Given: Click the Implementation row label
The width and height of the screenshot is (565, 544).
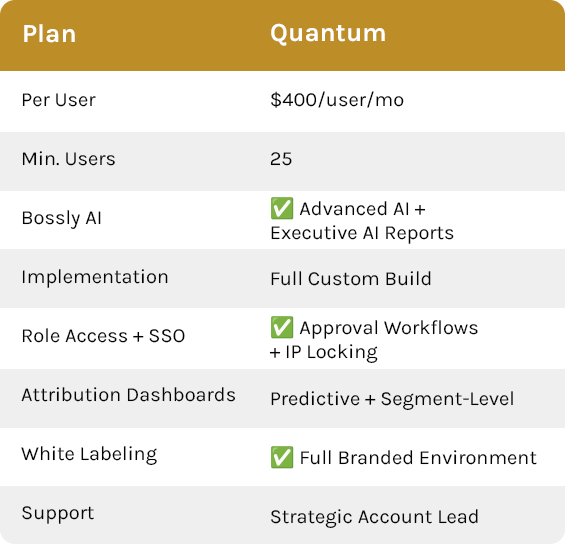Looking at the screenshot, I should [95, 277].
